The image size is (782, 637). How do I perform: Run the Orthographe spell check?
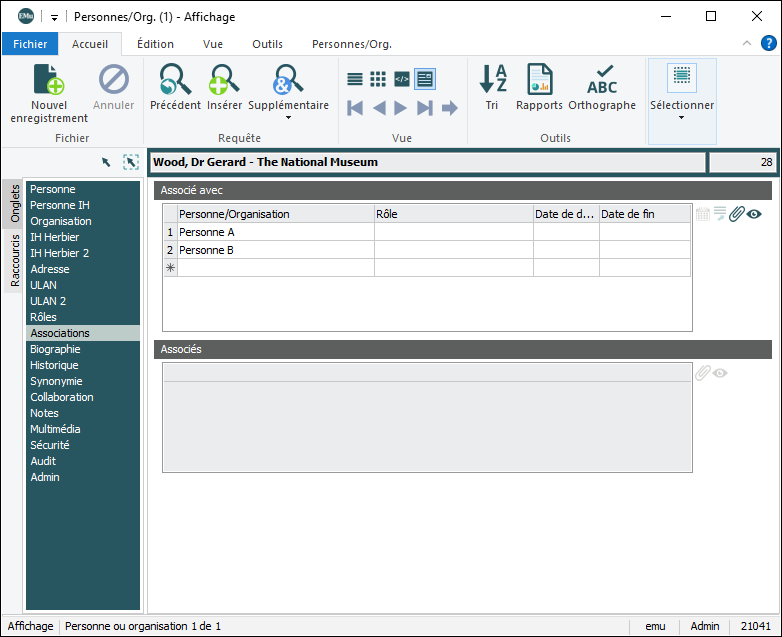pos(602,80)
